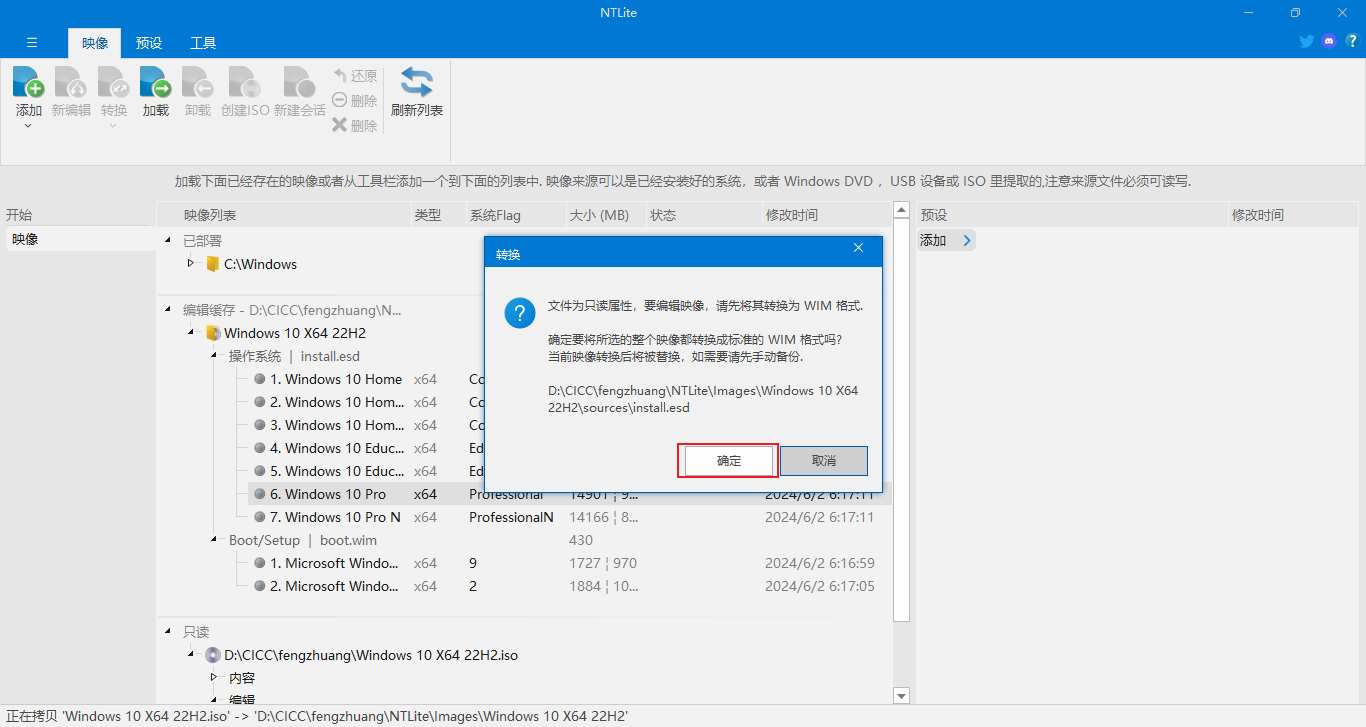Switch to the 预设 tab
1366x727 pixels.
coord(149,43)
